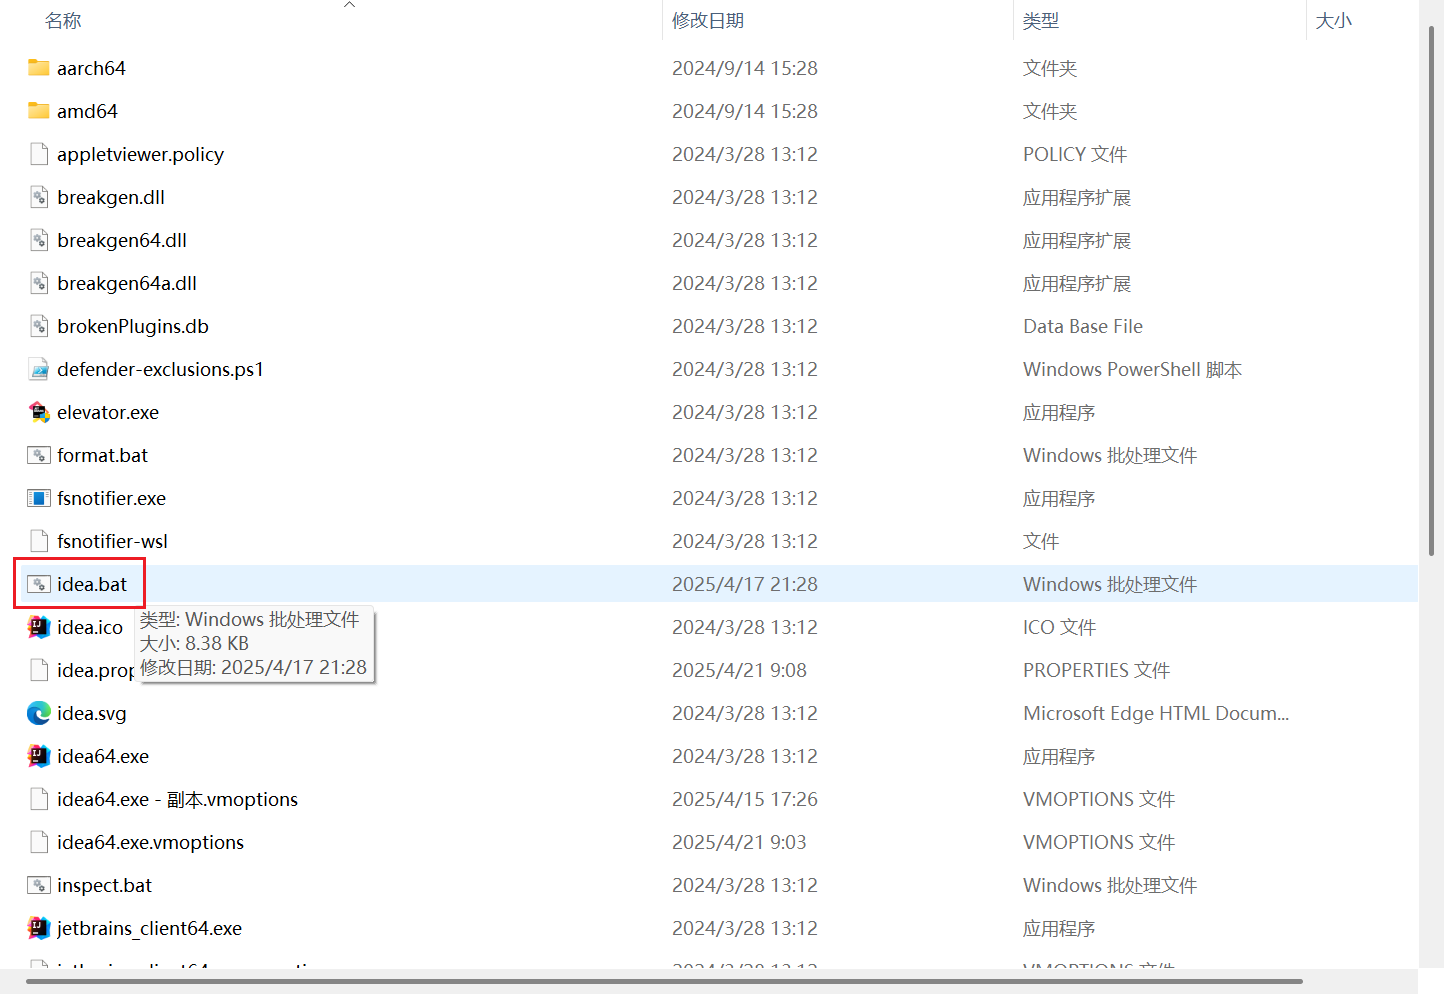This screenshot has width=1444, height=994.
Task: Click the breakgen.dll file icon
Action: click(x=39, y=197)
